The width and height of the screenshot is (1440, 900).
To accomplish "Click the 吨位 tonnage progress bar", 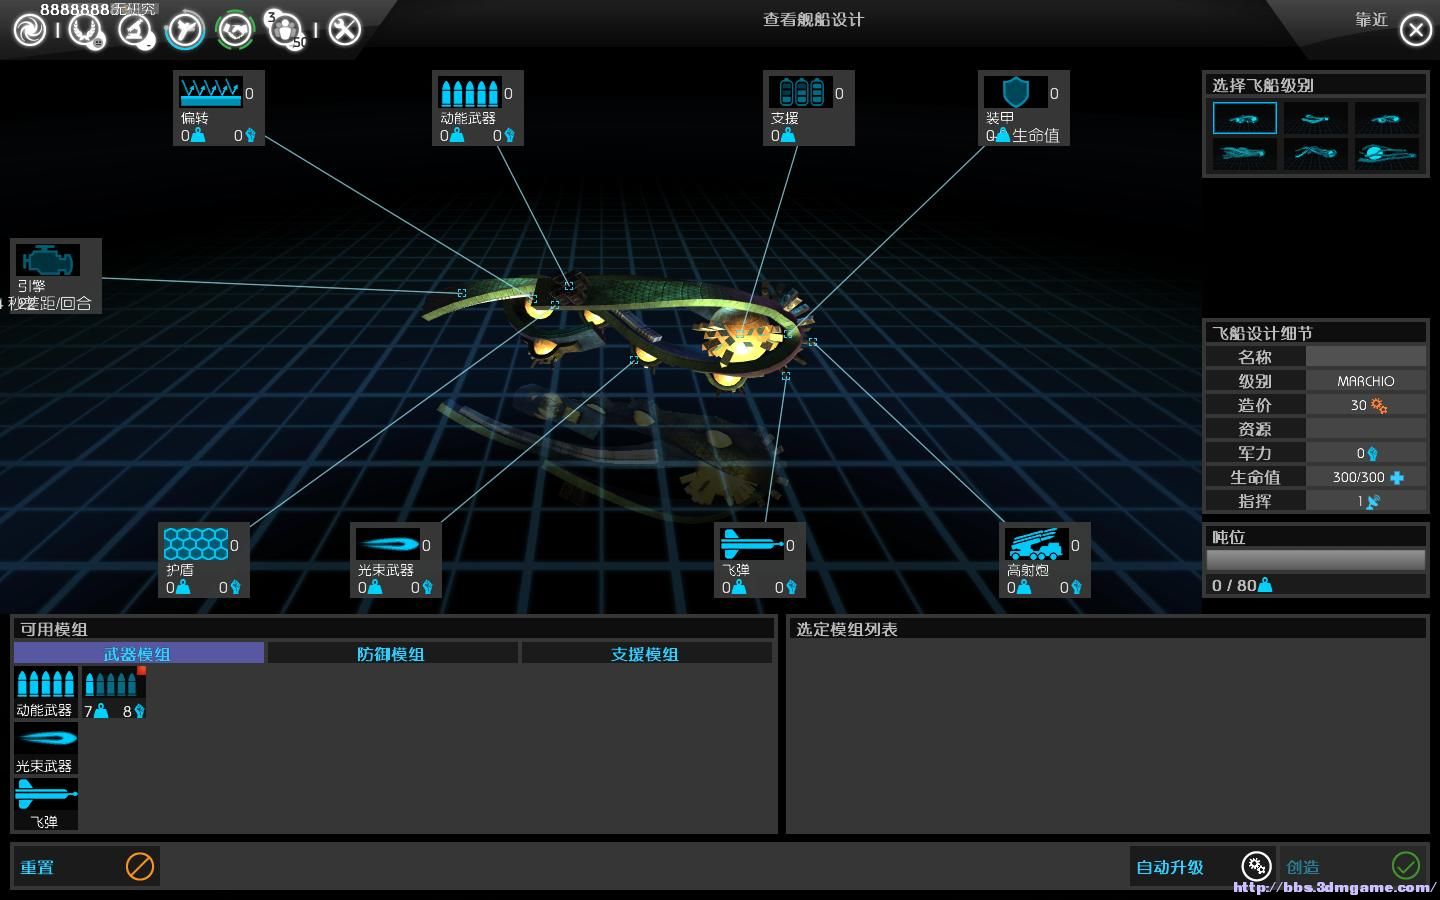I will (1316, 560).
